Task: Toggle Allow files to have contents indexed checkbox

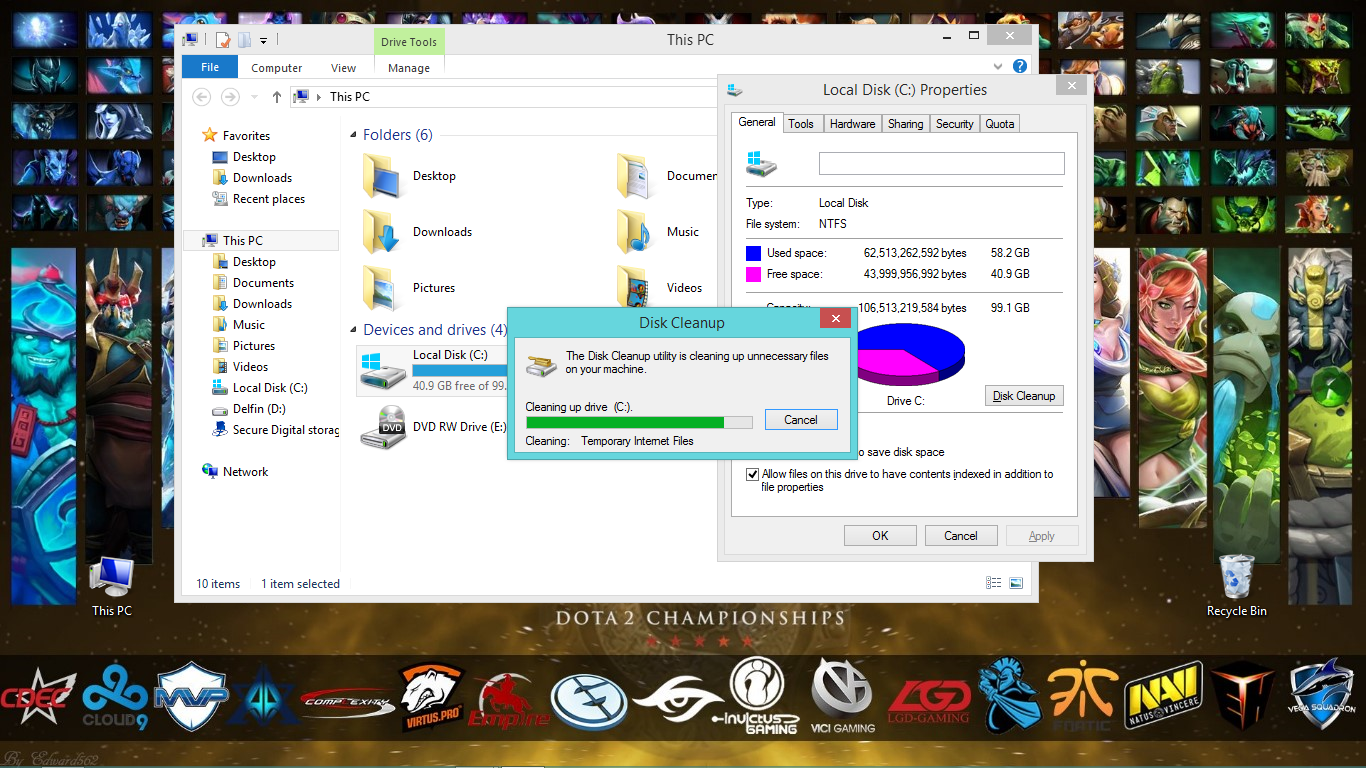Action: [752, 475]
